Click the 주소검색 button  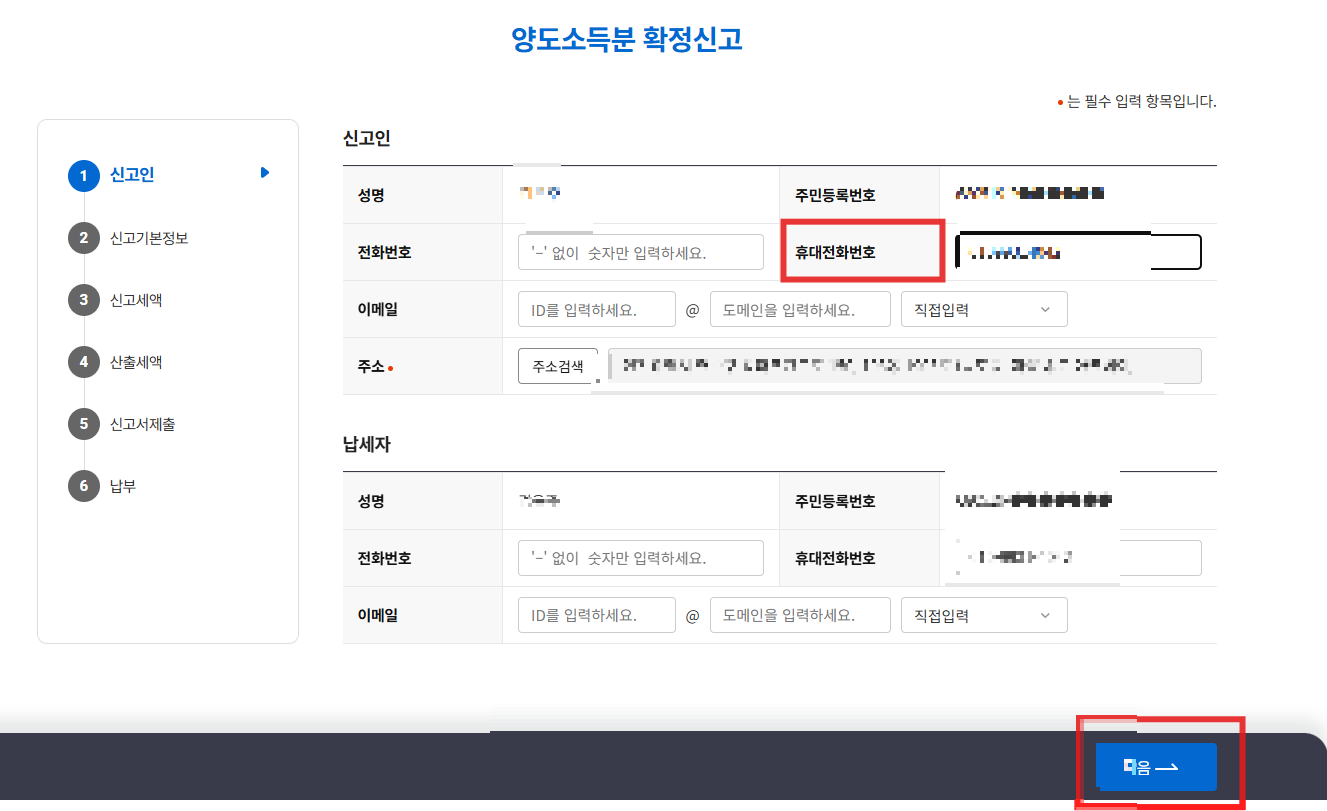558,366
